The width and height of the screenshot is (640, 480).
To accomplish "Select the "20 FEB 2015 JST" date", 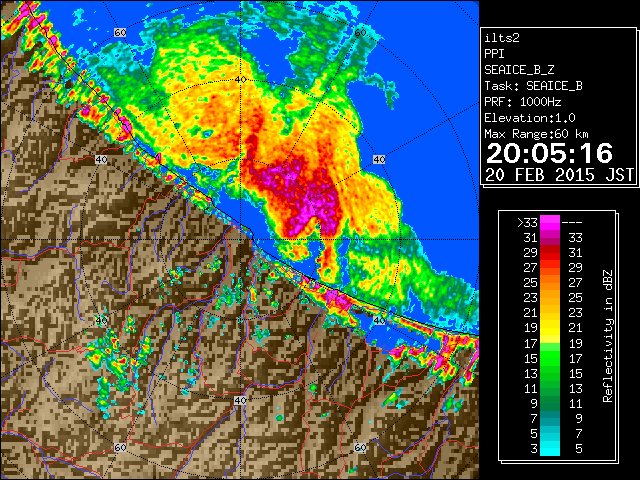I will click(x=560, y=175).
